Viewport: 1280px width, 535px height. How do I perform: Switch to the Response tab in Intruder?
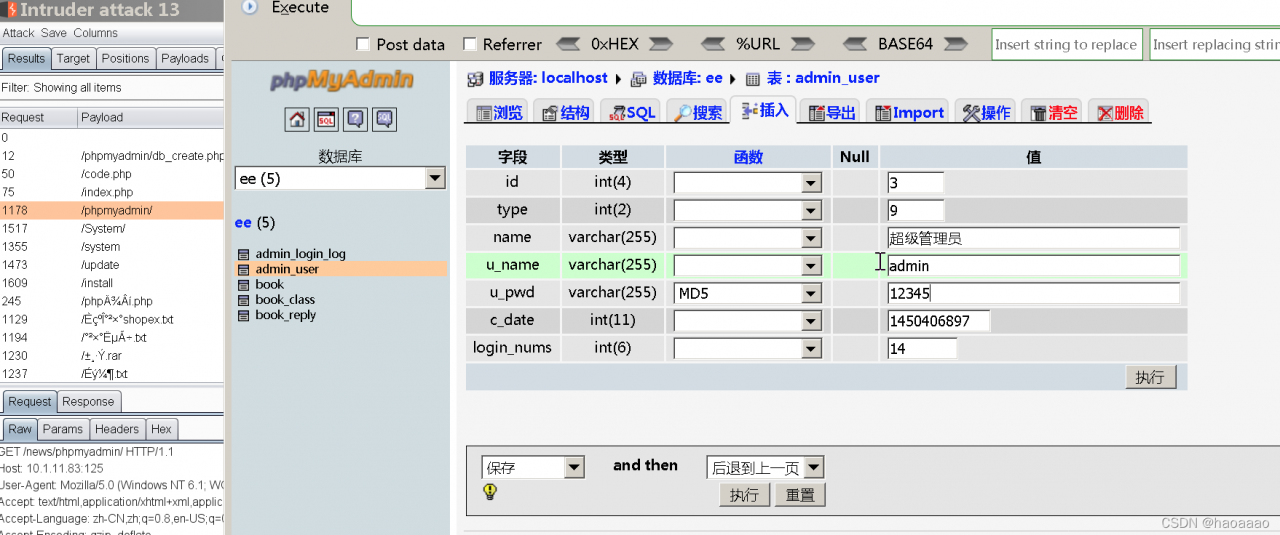pyautogui.click(x=88, y=402)
